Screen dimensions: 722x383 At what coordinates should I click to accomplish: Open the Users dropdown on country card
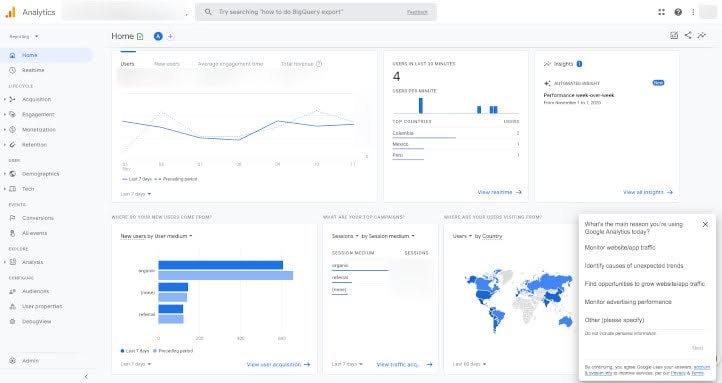coord(462,236)
